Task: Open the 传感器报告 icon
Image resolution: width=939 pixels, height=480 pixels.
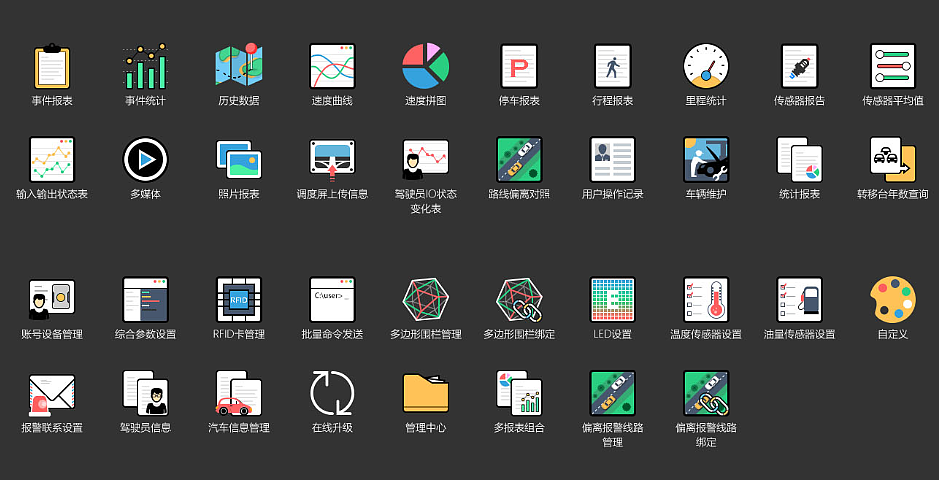Action: pos(799,66)
